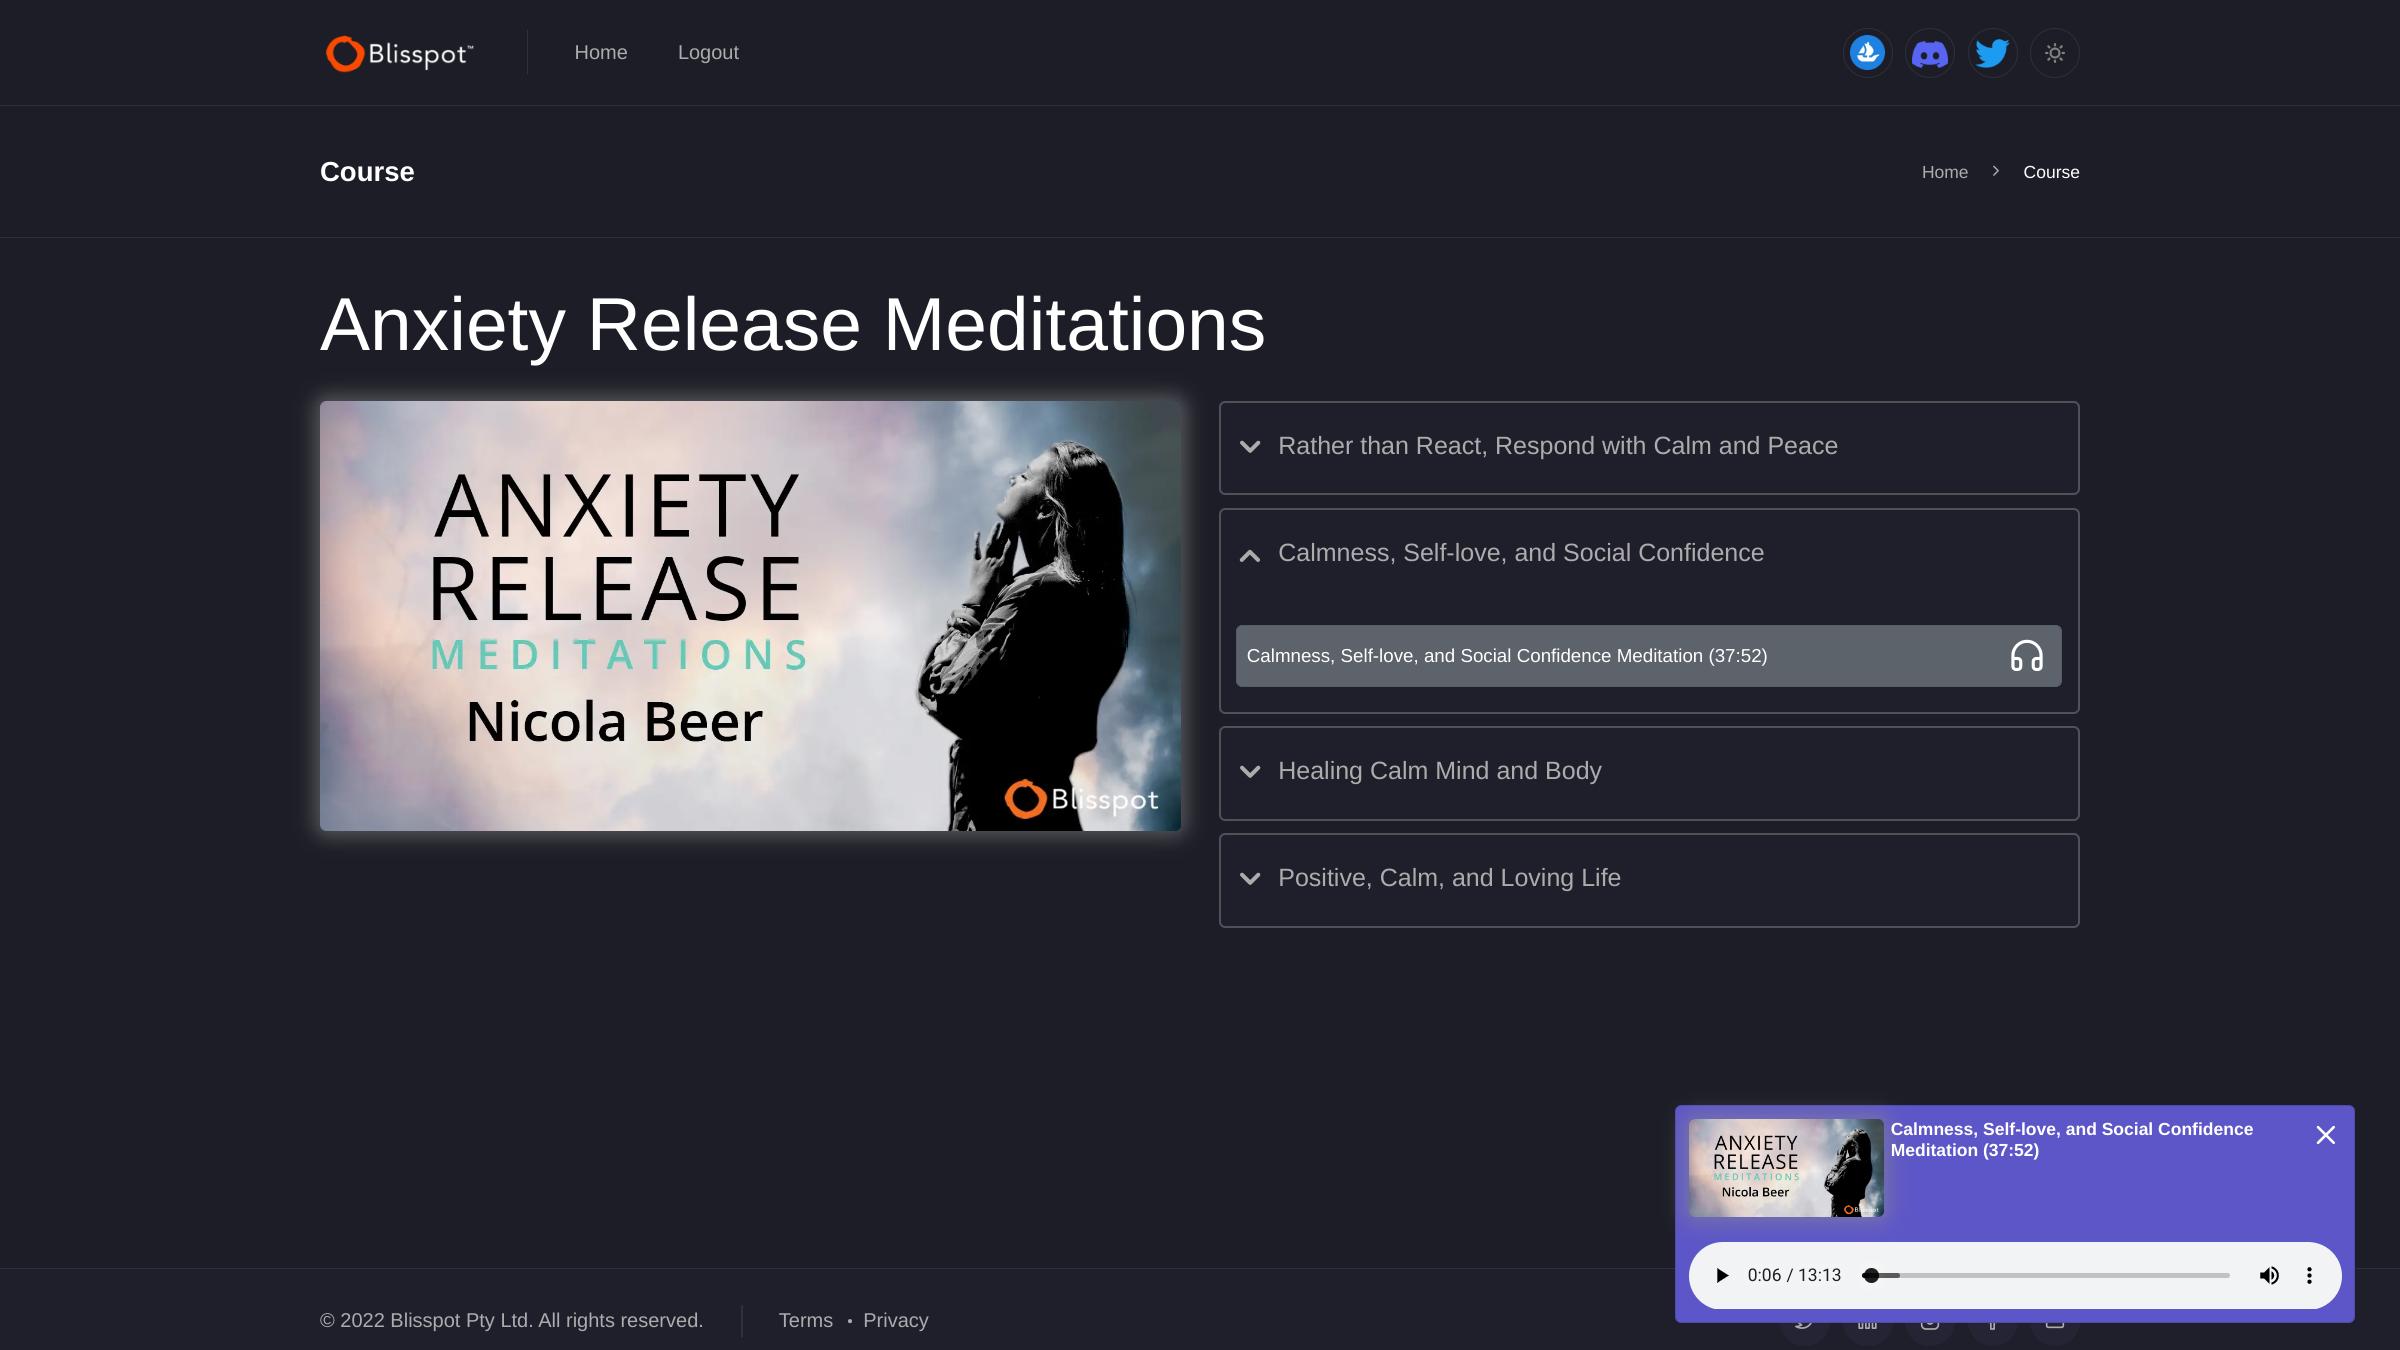The image size is (2400, 1350).
Task: Open audio player three-dot options menu
Action: pyautogui.click(x=2309, y=1275)
